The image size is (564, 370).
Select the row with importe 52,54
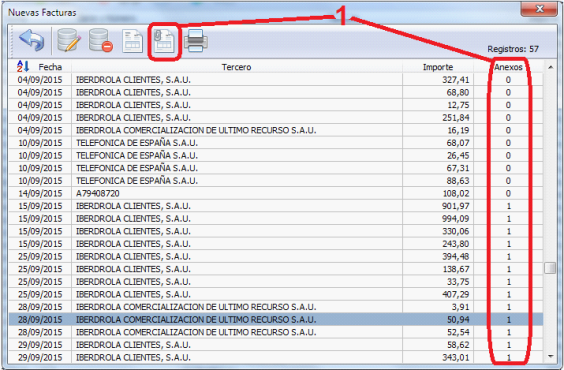276,332
